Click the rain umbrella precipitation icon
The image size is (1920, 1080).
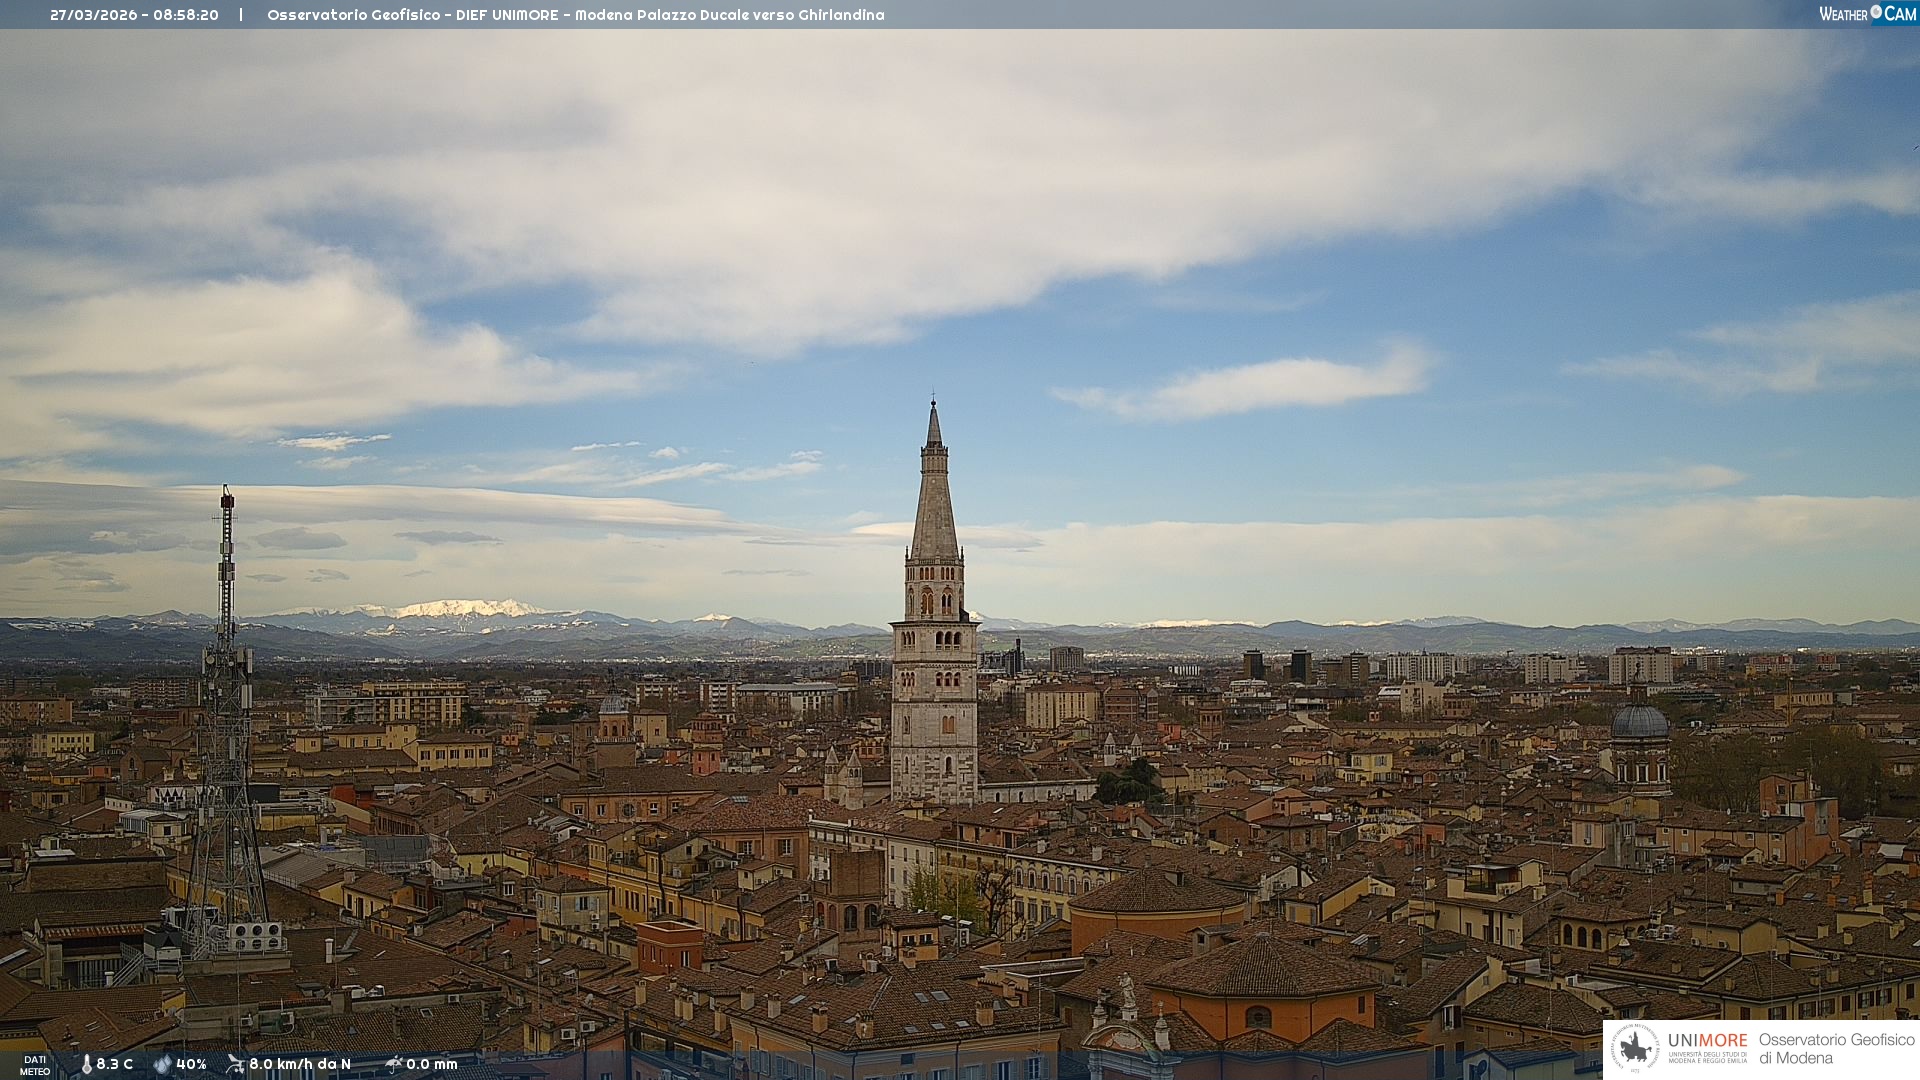coord(394,1064)
